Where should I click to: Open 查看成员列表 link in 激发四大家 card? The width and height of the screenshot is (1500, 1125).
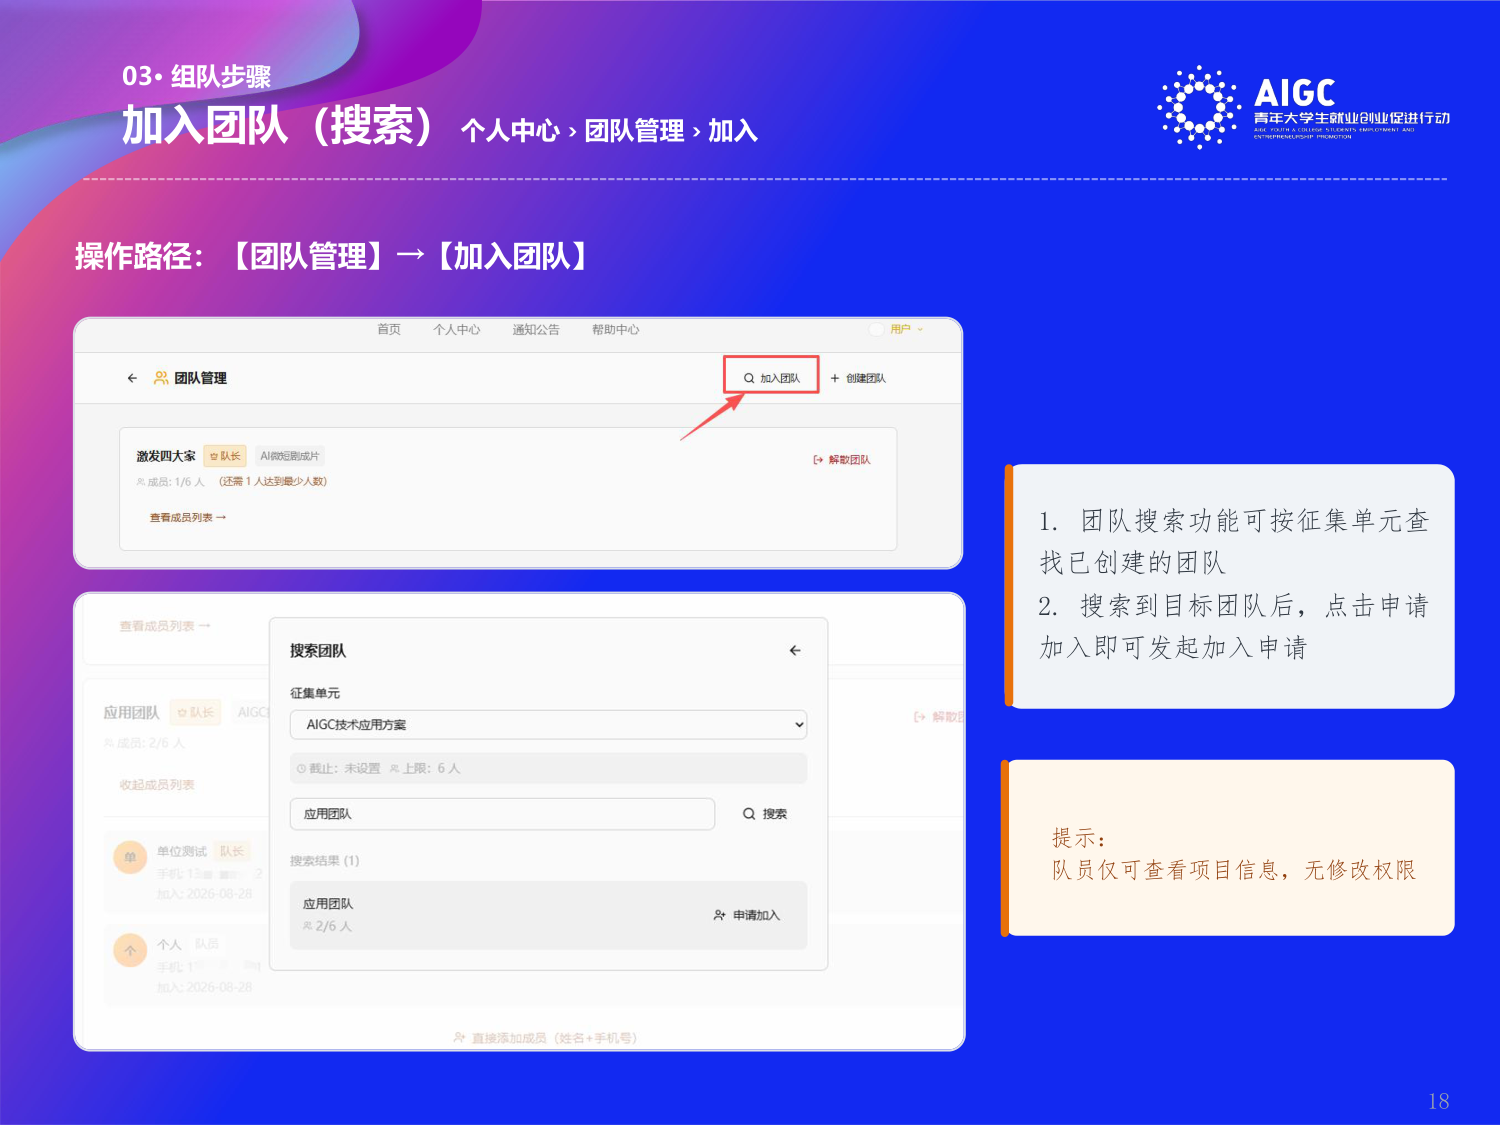(188, 517)
